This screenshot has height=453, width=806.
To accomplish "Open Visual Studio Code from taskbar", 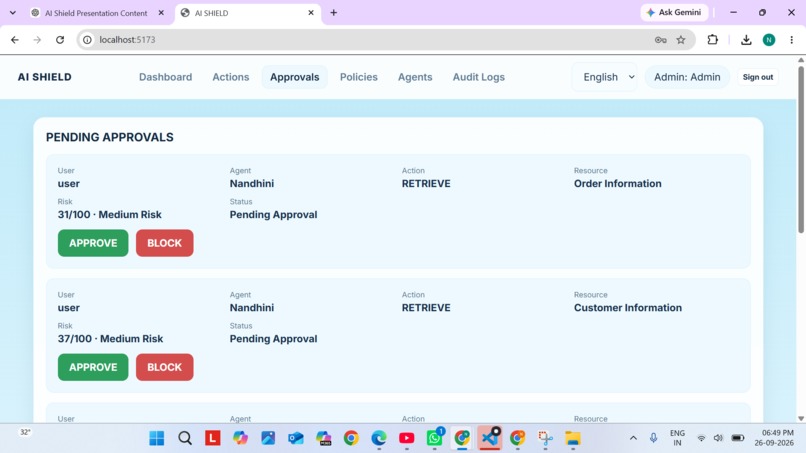I will pyautogui.click(x=489, y=438).
